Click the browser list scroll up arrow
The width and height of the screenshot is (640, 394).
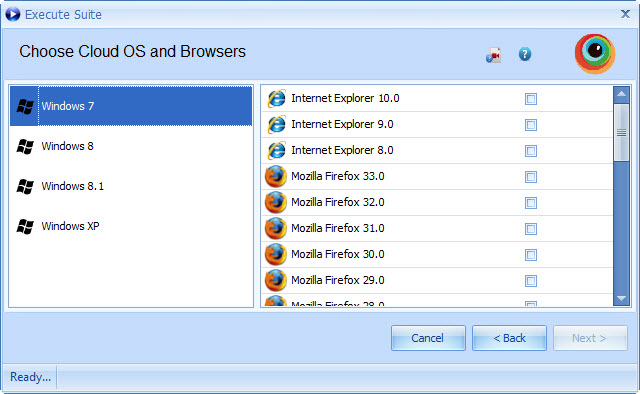[622, 94]
